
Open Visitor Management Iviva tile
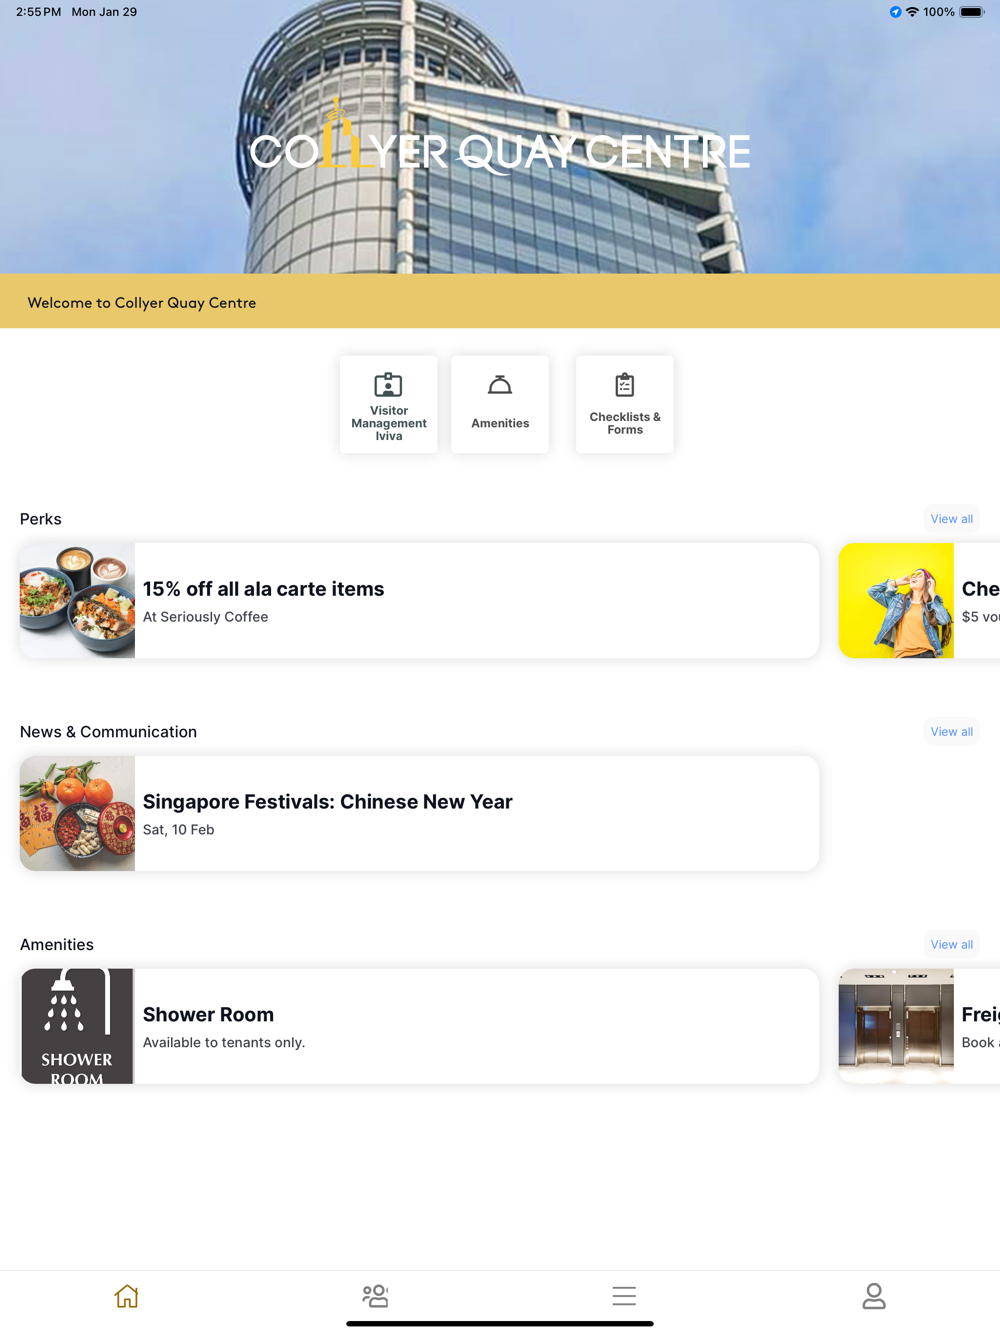pyautogui.click(x=388, y=404)
